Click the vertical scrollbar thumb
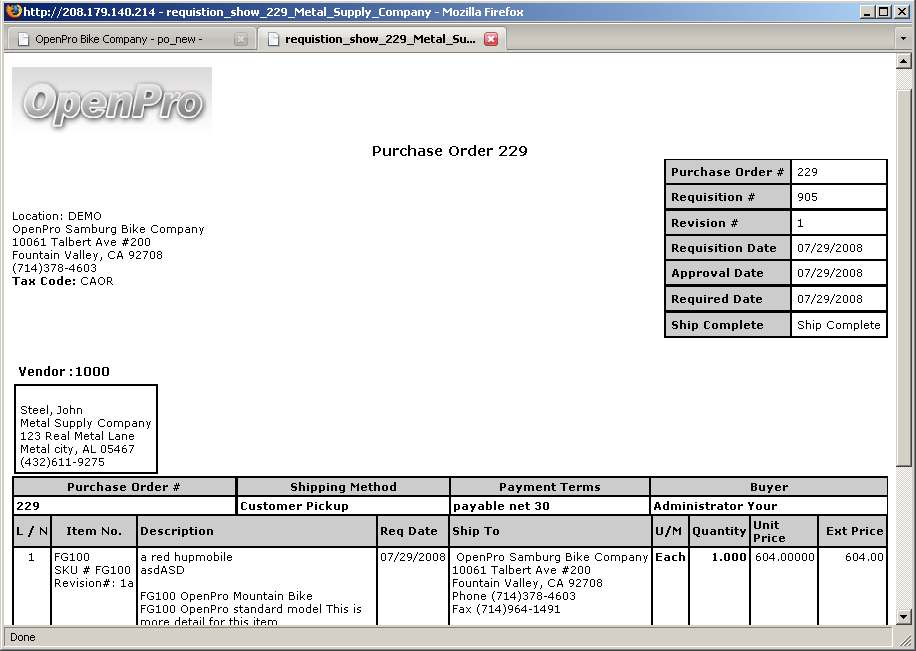The height and width of the screenshot is (651, 916). tap(904, 260)
